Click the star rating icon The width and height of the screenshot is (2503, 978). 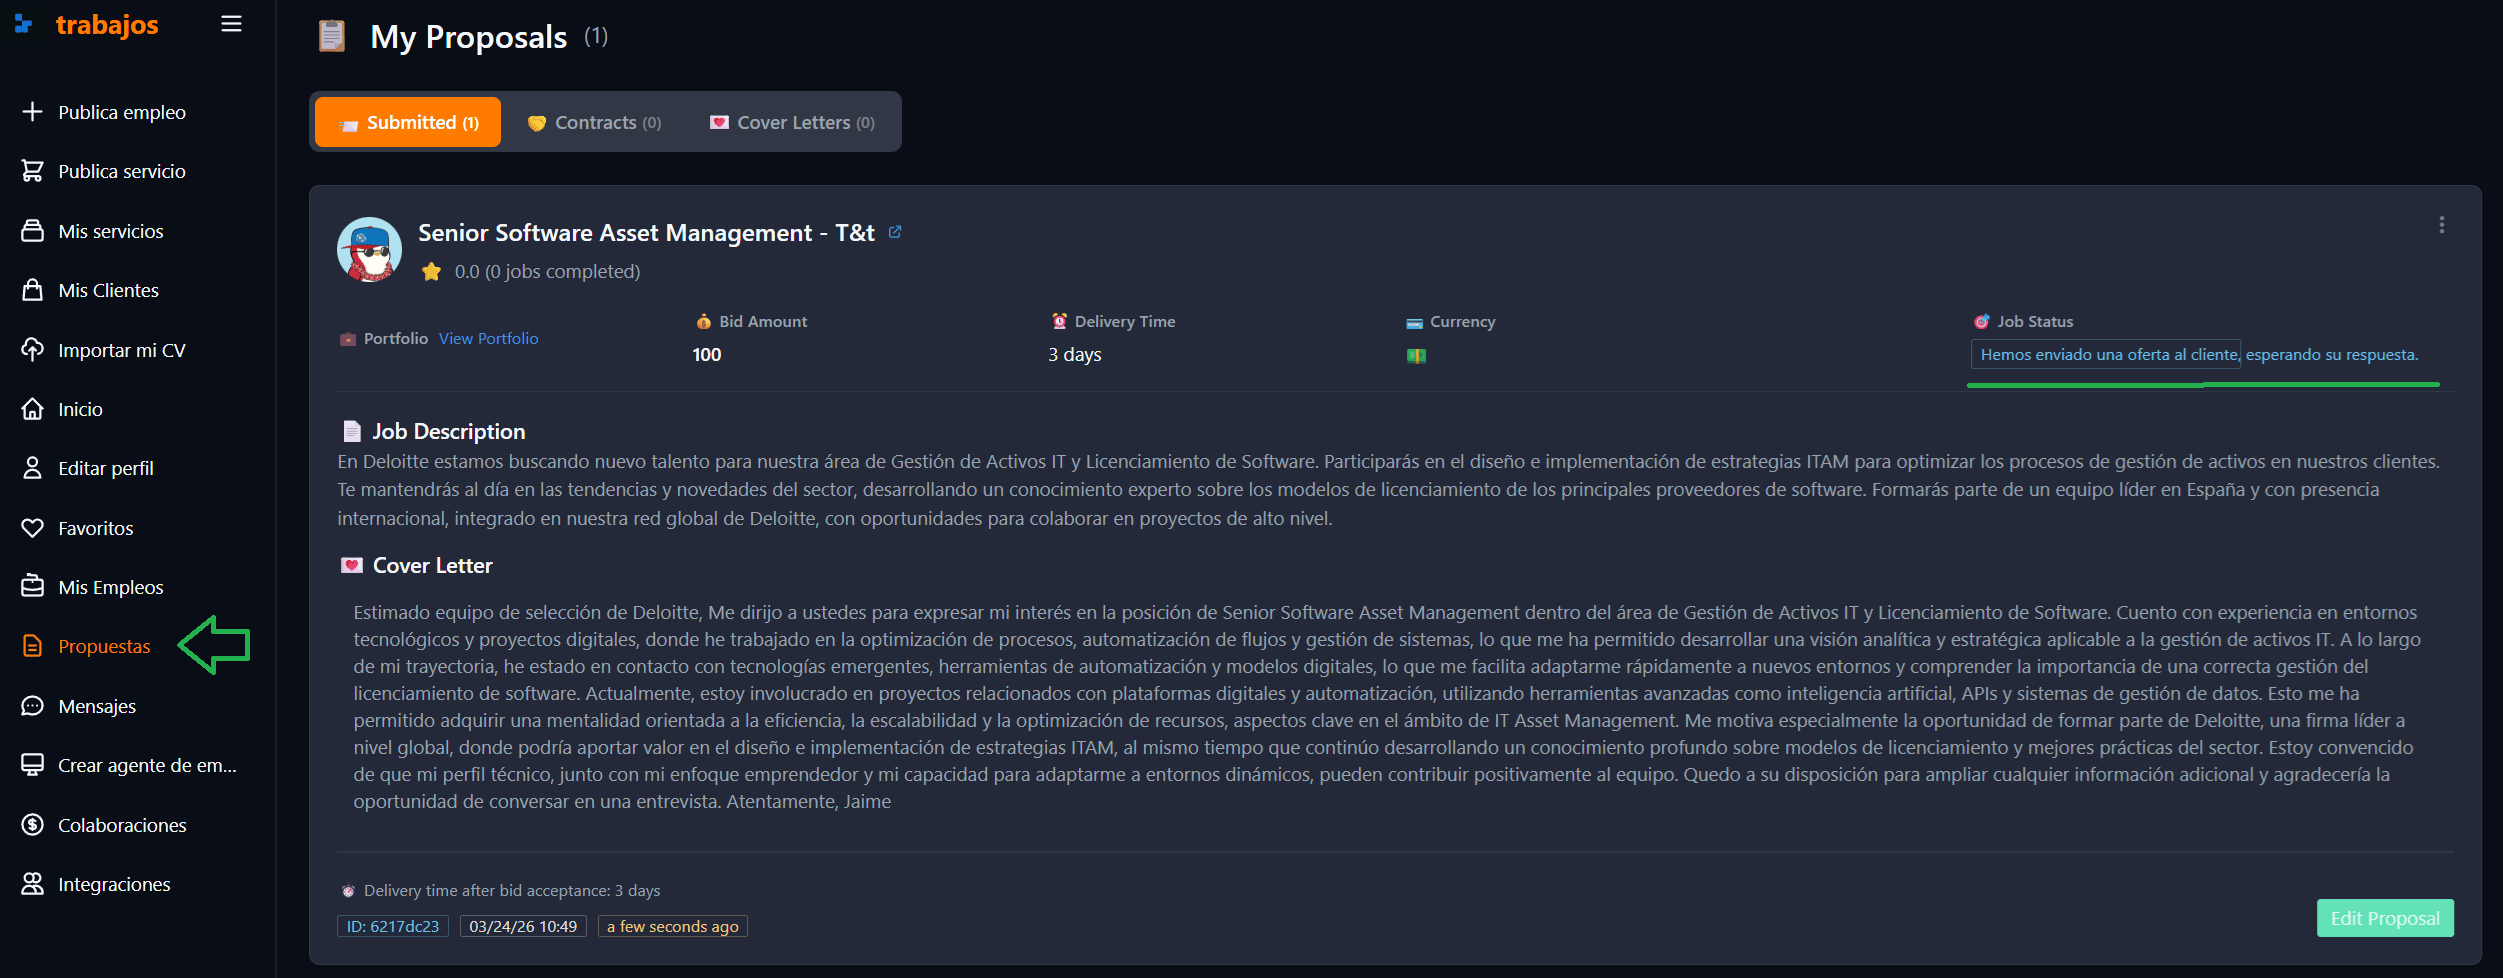coord(431,272)
